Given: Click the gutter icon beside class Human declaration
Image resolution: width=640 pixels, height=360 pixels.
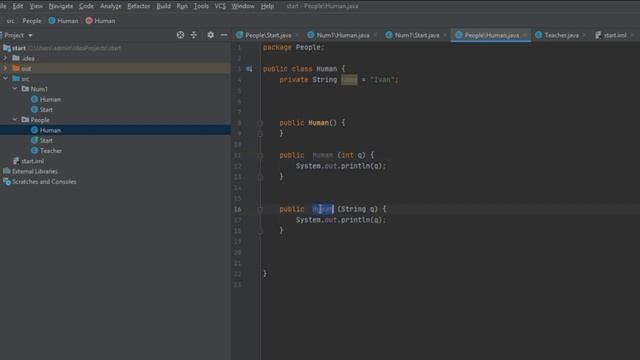Looking at the screenshot, I should pos(249,69).
